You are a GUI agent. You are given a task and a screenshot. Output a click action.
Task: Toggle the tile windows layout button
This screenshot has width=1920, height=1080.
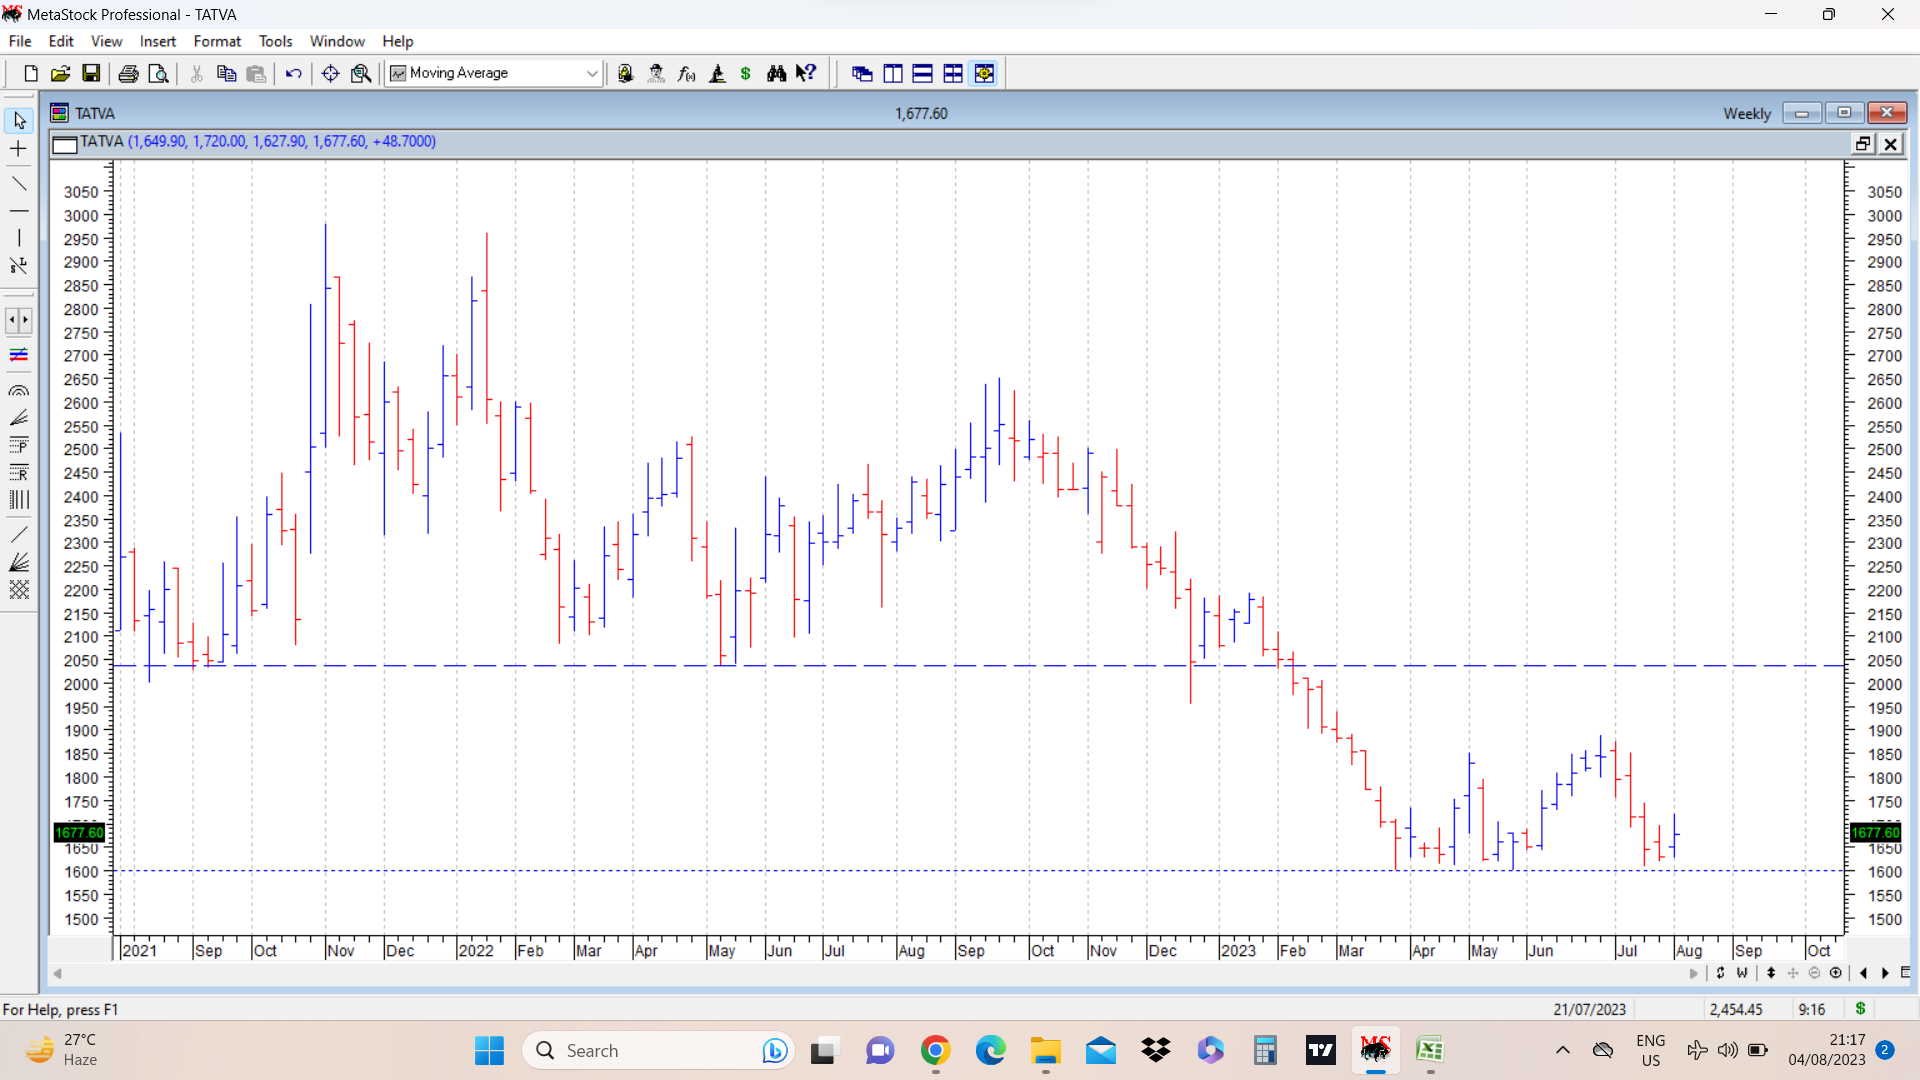tap(953, 73)
